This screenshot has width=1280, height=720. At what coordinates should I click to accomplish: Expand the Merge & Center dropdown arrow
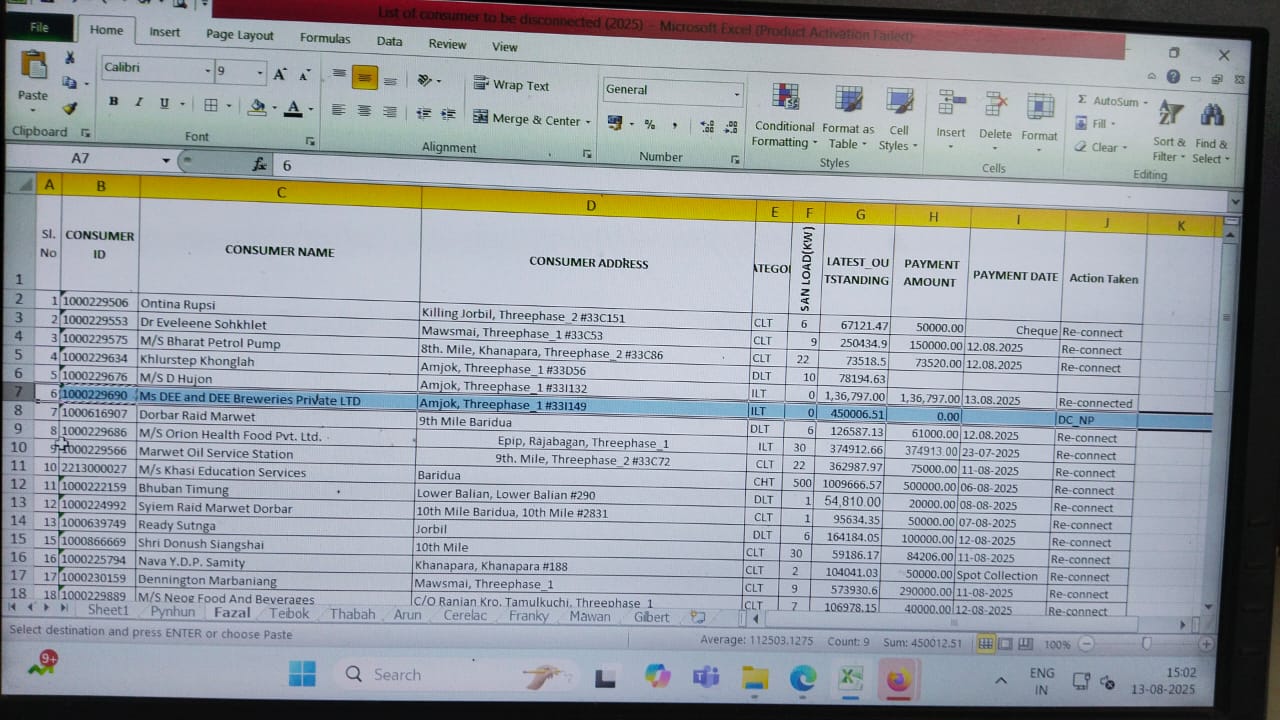(588, 122)
